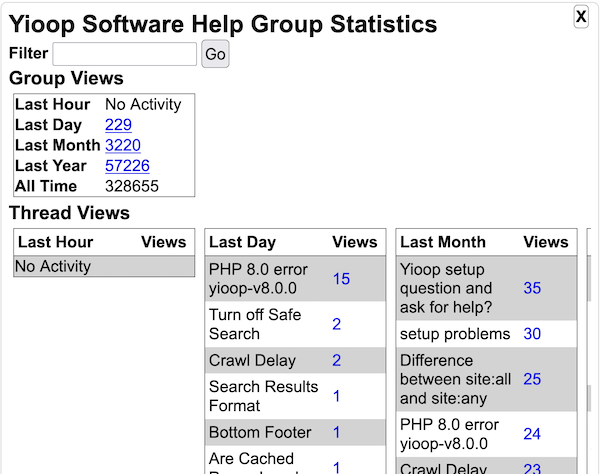
Task: Click the 'Thread Views' section heading
Action: point(69,213)
